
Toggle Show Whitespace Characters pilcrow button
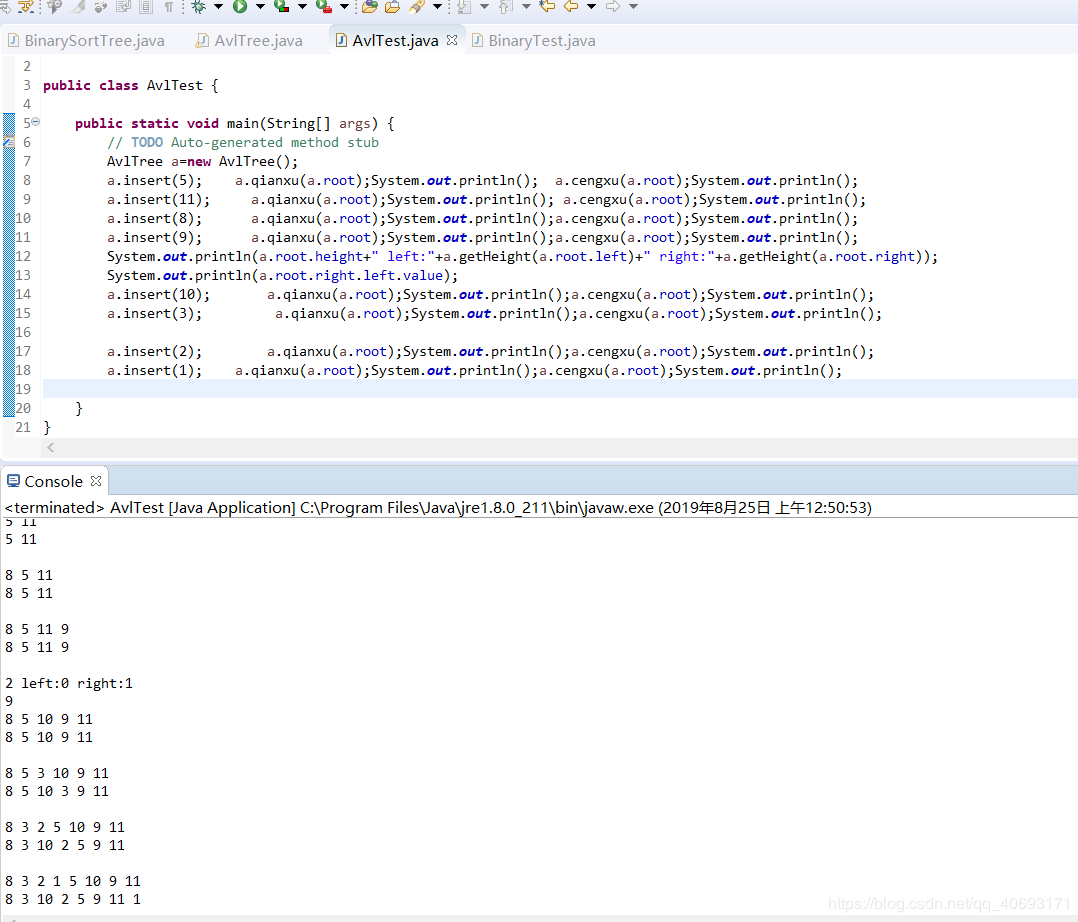(169, 7)
